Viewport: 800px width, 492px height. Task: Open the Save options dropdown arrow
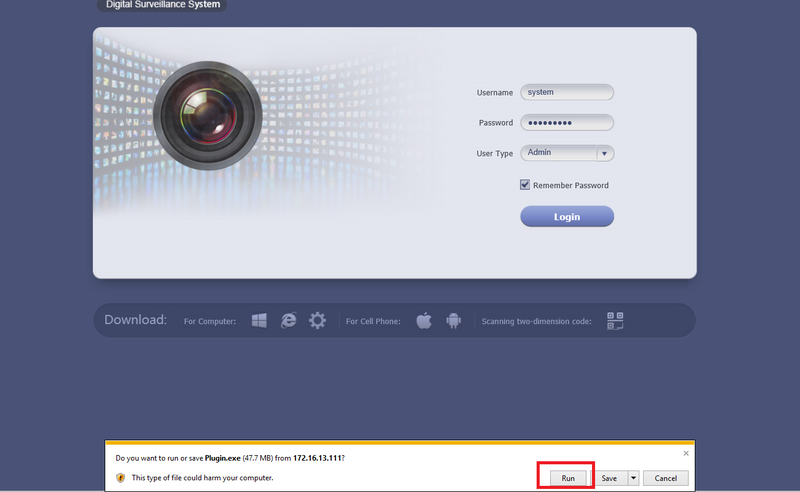(x=633, y=478)
